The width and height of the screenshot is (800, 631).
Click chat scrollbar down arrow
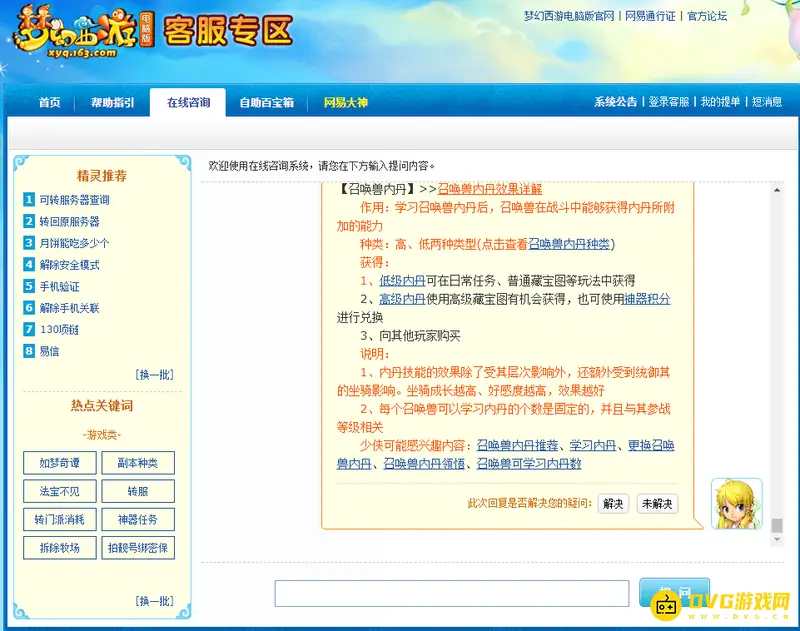(777, 539)
